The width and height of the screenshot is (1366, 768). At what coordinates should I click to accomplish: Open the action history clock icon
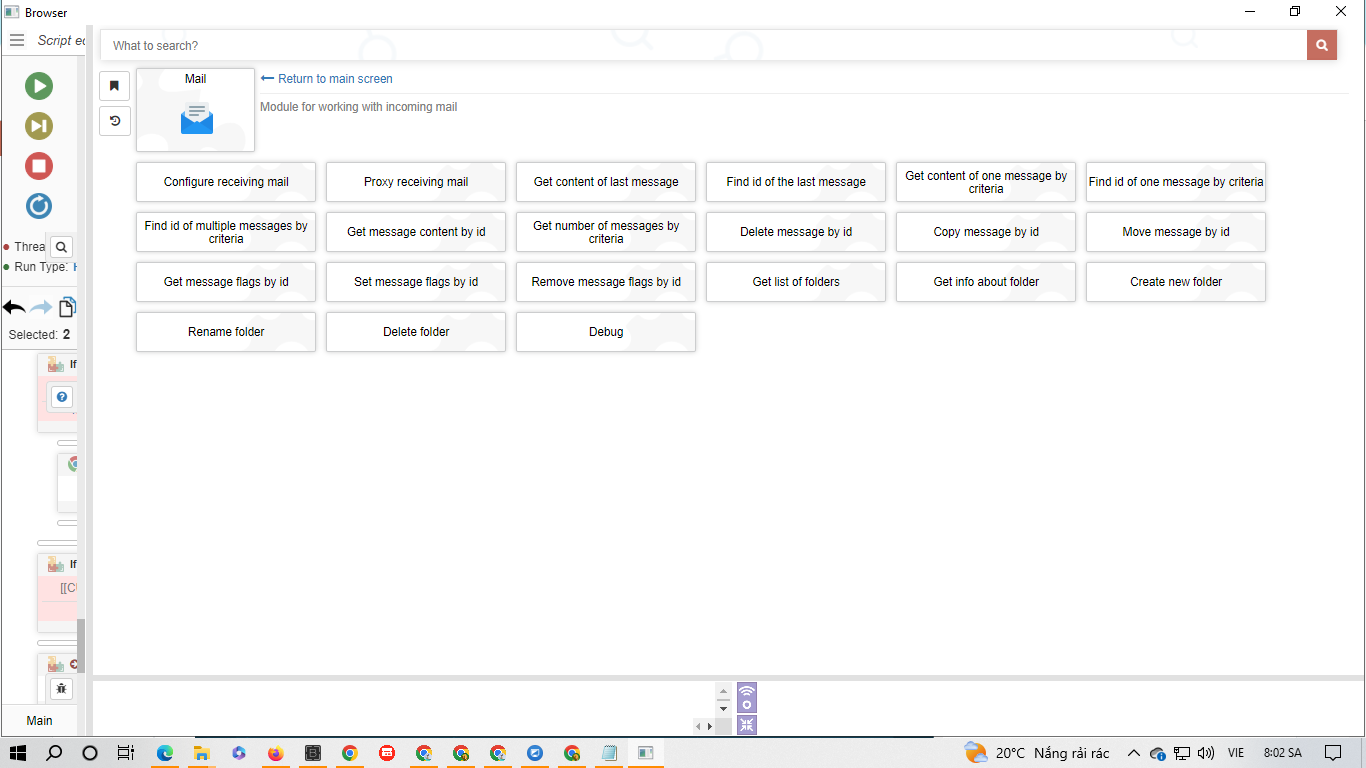(115, 121)
